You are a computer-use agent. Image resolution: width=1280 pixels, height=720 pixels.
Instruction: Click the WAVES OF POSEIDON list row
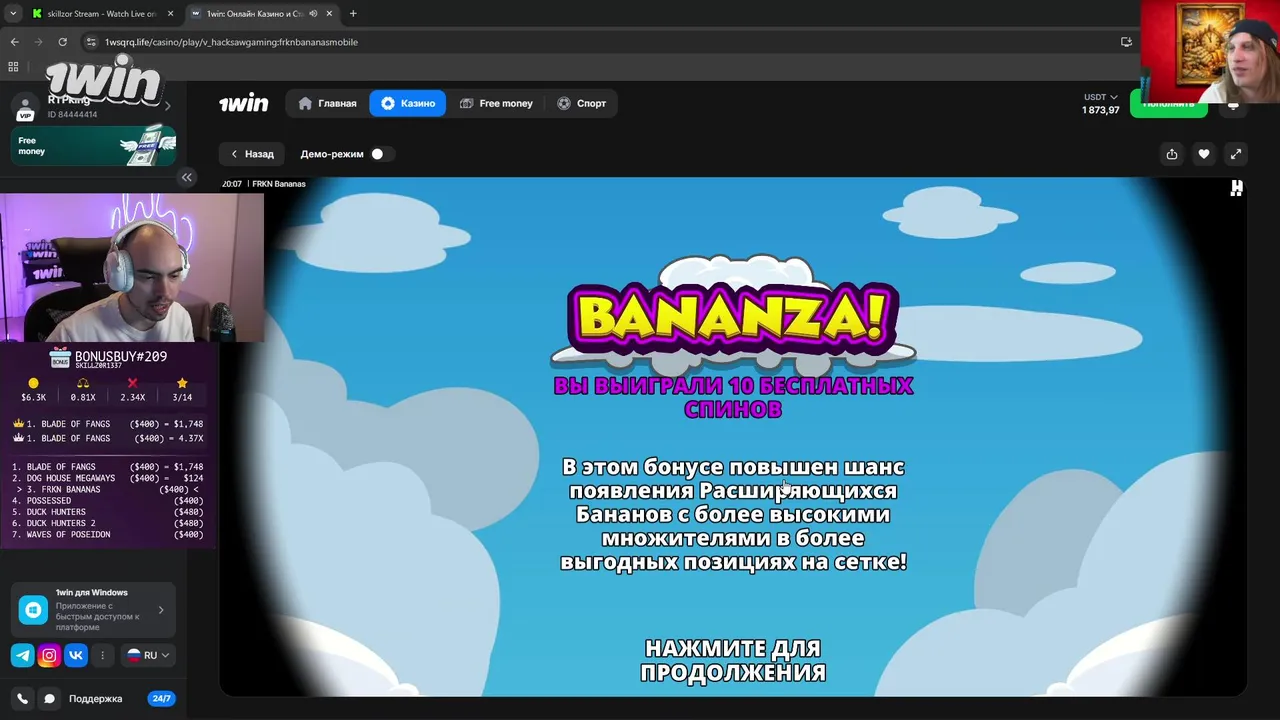[x=108, y=535]
